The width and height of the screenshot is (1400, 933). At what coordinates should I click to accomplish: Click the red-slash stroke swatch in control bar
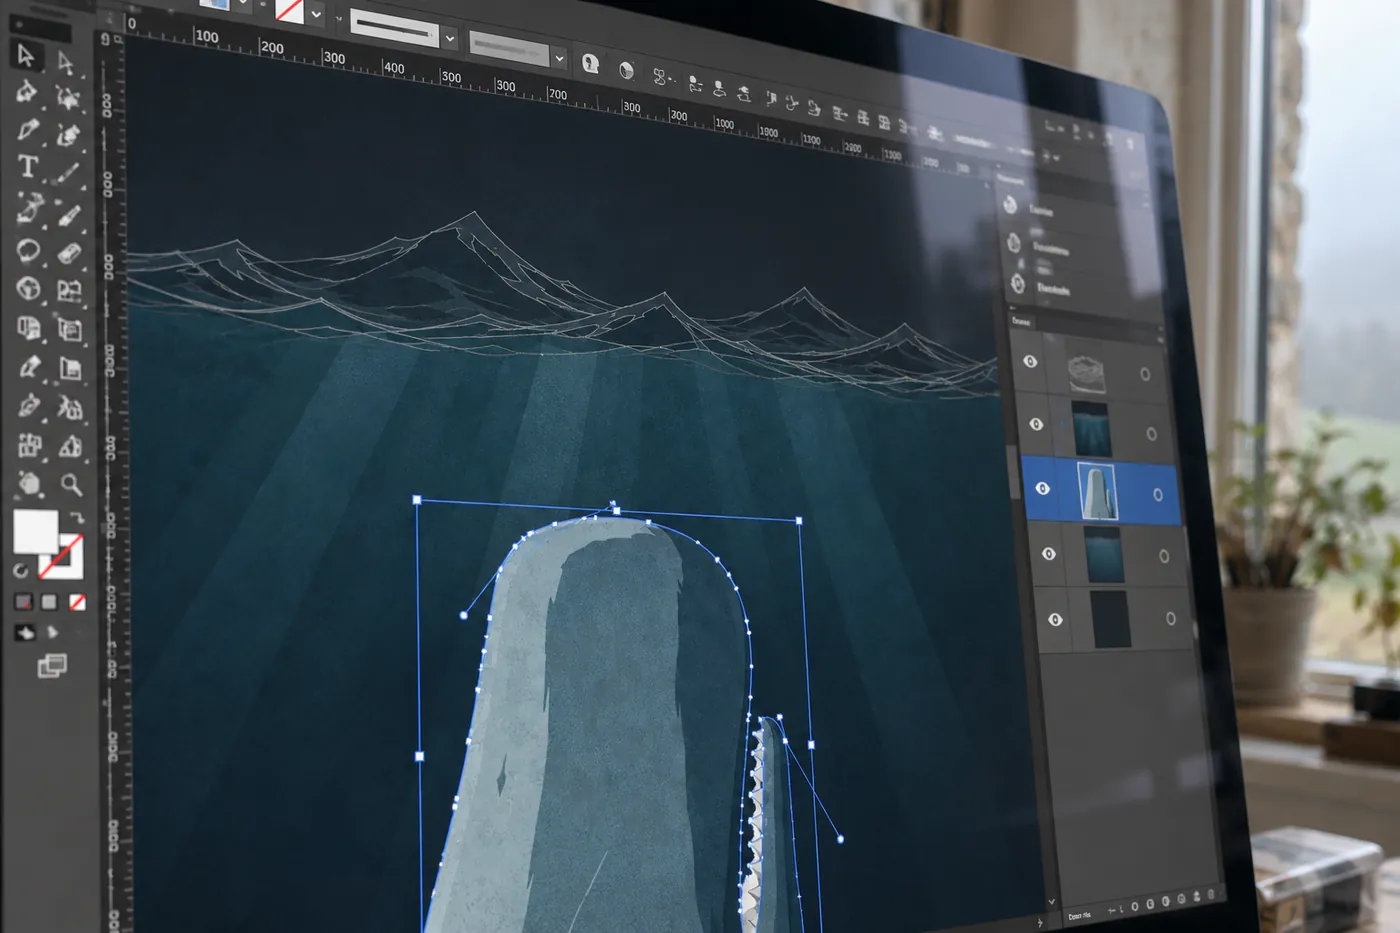tap(289, 10)
